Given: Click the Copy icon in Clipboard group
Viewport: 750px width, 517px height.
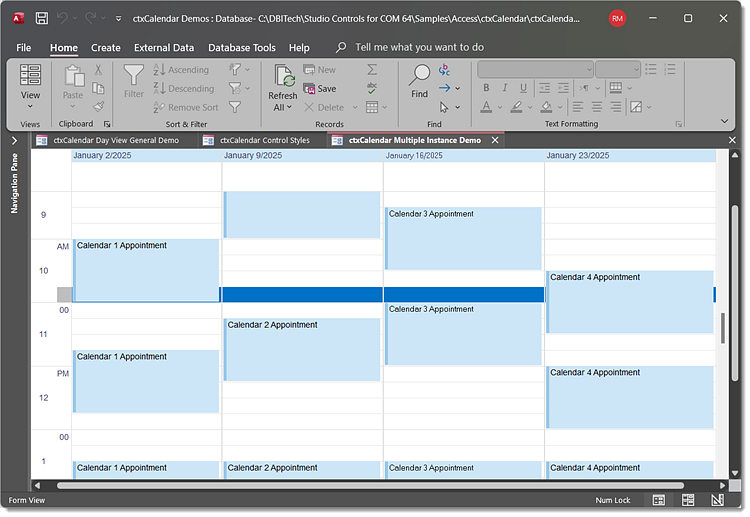Looking at the screenshot, I should (x=98, y=88).
